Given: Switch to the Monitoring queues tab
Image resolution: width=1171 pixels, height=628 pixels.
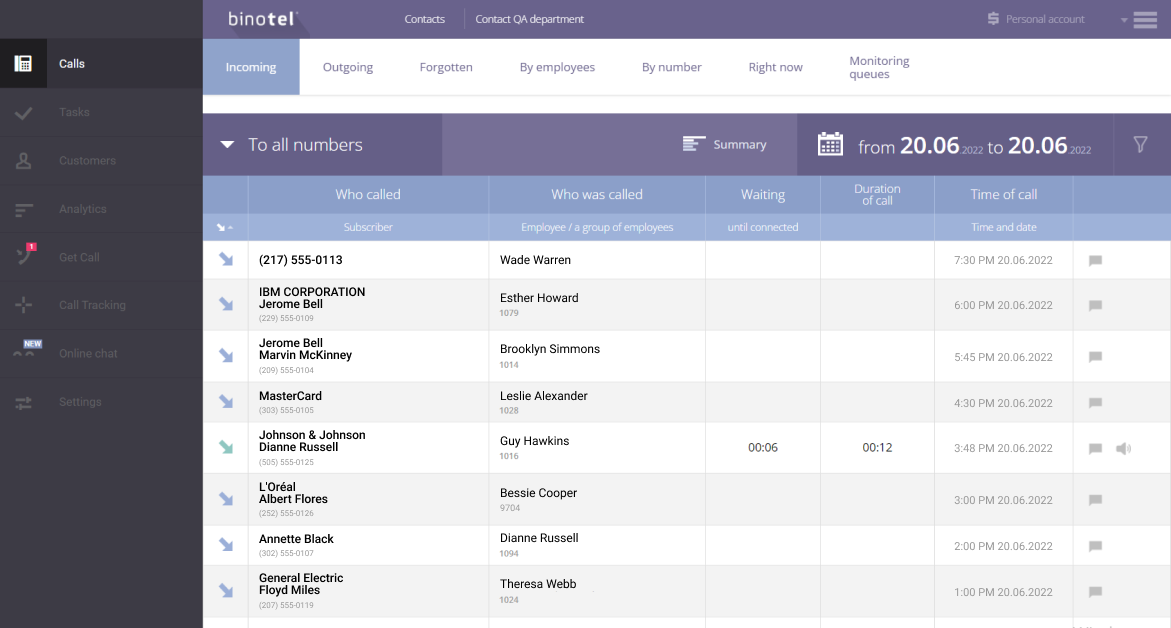Looking at the screenshot, I should tap(879, 67).
